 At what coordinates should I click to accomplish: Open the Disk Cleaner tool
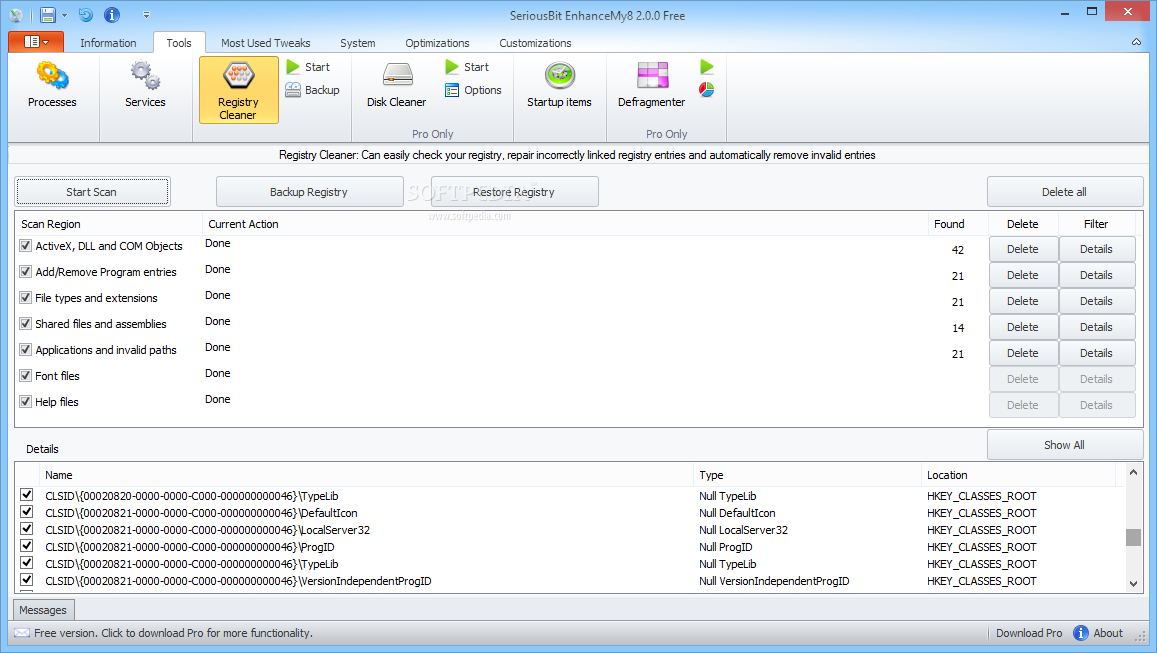point(396,86)
